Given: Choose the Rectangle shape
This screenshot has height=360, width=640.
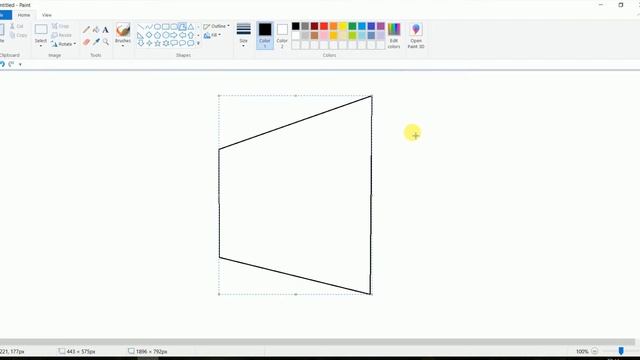Looking at the screenshot, I should coord(166,27).
